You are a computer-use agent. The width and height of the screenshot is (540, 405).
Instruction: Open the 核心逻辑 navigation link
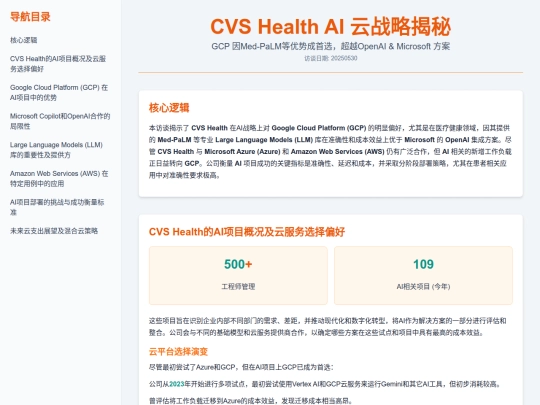[23, 40]
